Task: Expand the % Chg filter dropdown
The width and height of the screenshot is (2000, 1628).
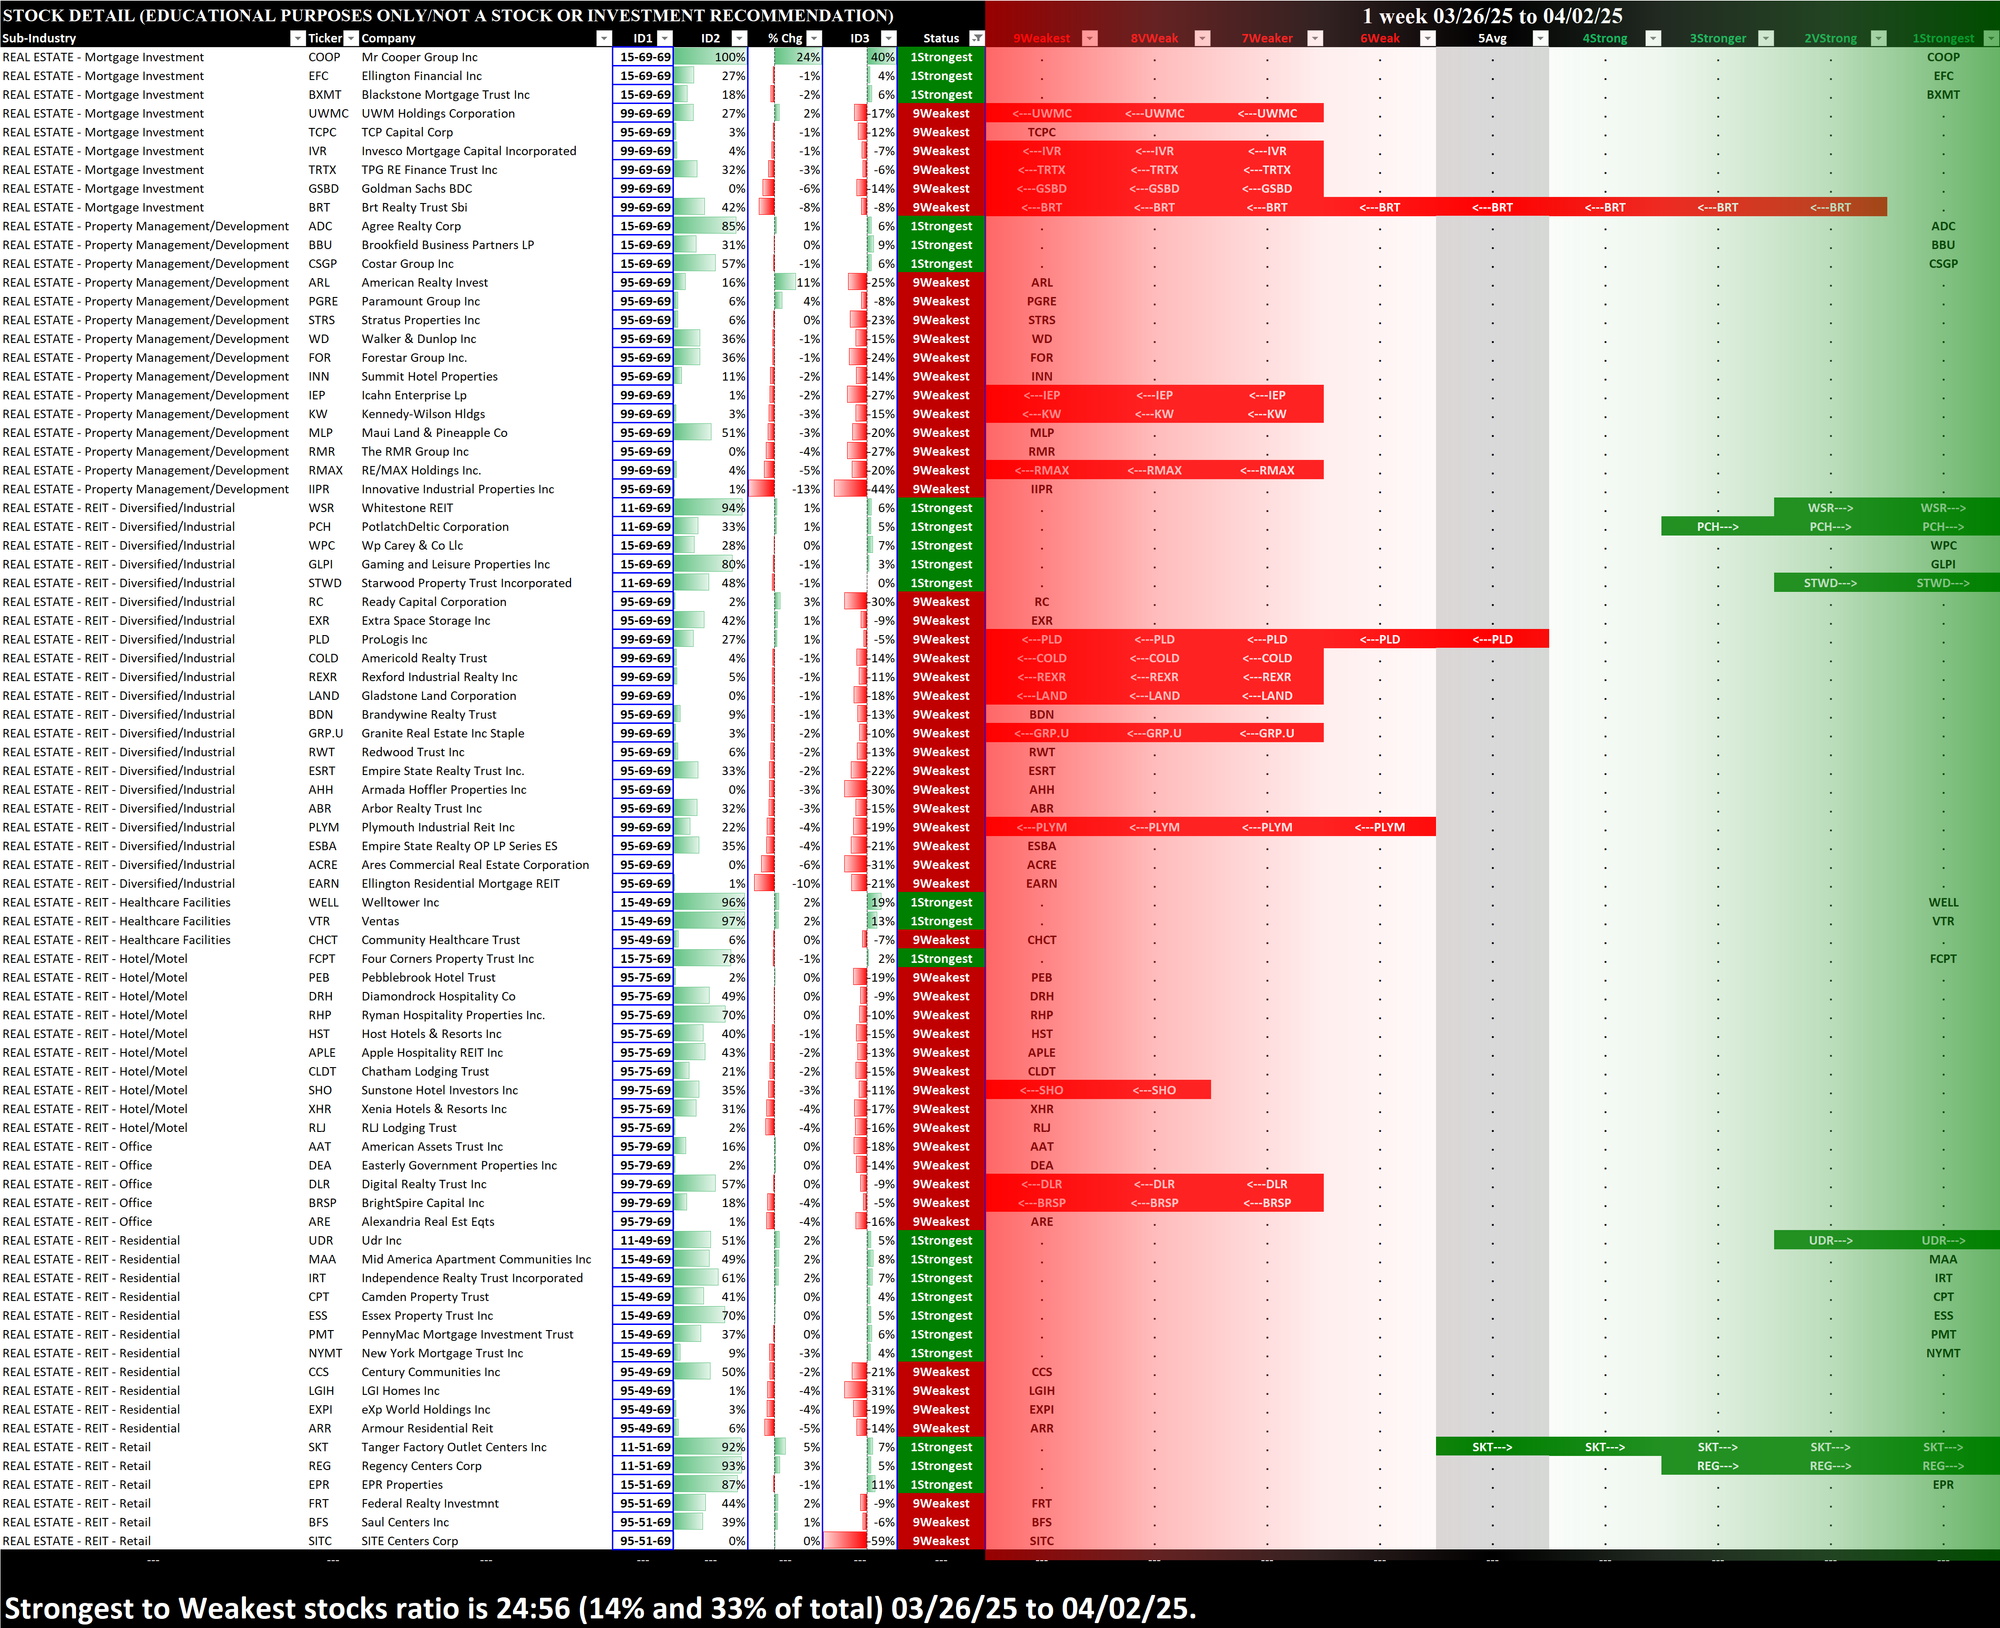Action: click(x=814, y=38)
